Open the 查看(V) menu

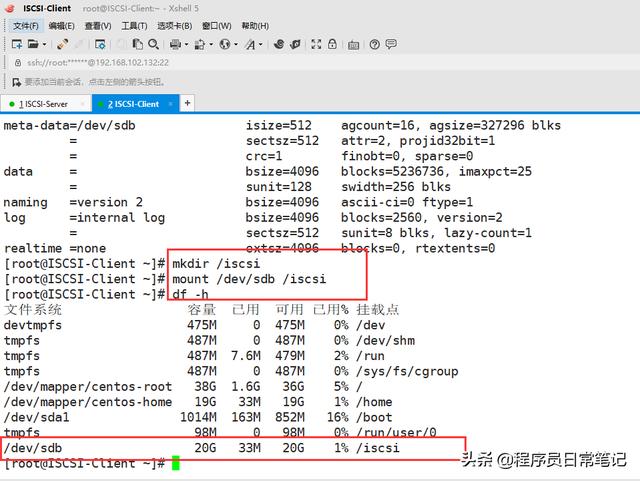click(98, 26)
